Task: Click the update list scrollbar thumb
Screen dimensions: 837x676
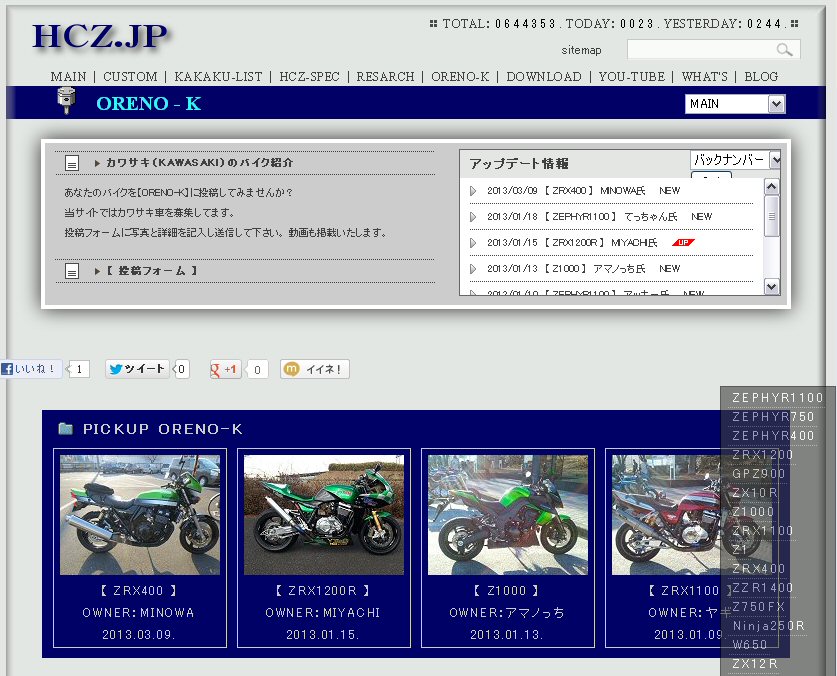Action: (x=771, y=216)
